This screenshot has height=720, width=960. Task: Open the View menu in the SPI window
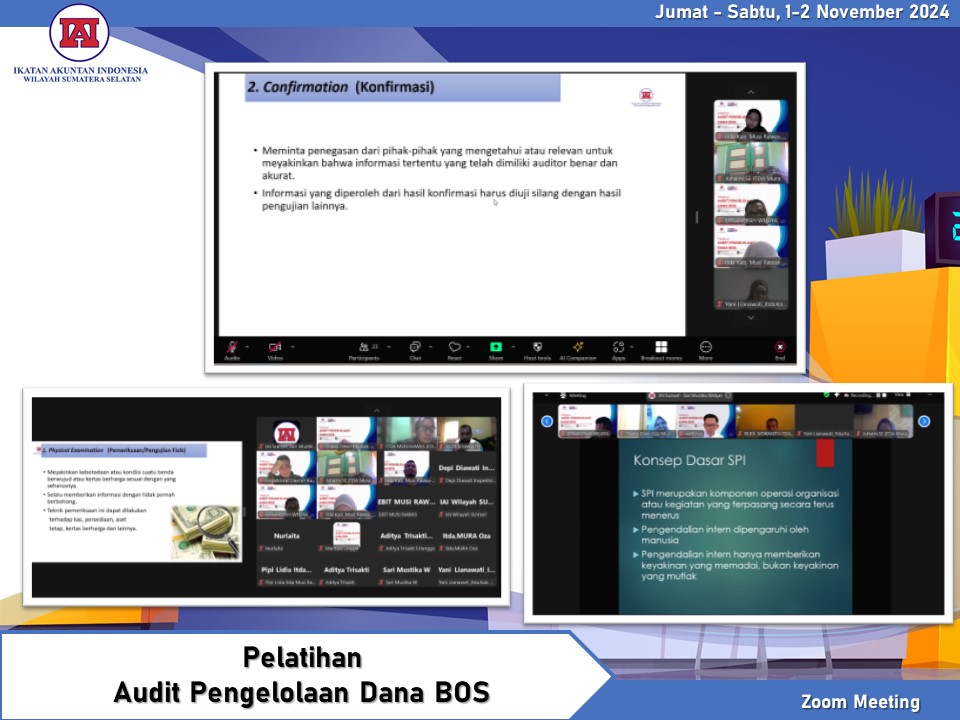pos(901,396)
